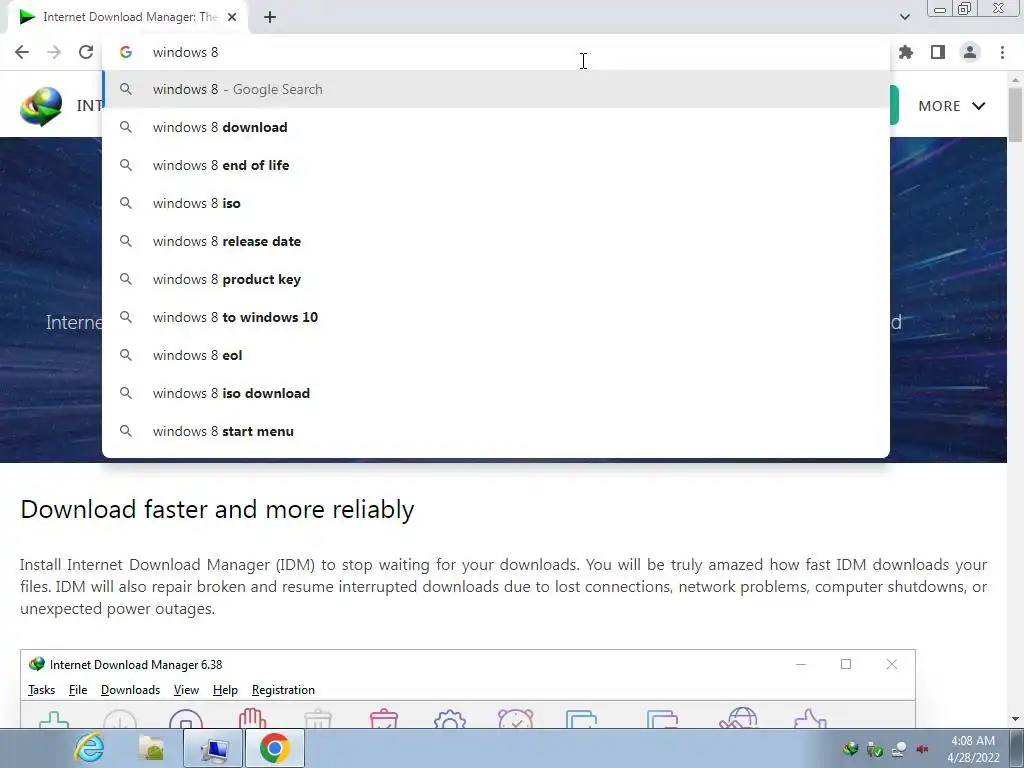The width and height of the screenshot is (1024, 768).
Task: Click the Help menu in the IDM screenshot
Action: (x=225, y=690)
